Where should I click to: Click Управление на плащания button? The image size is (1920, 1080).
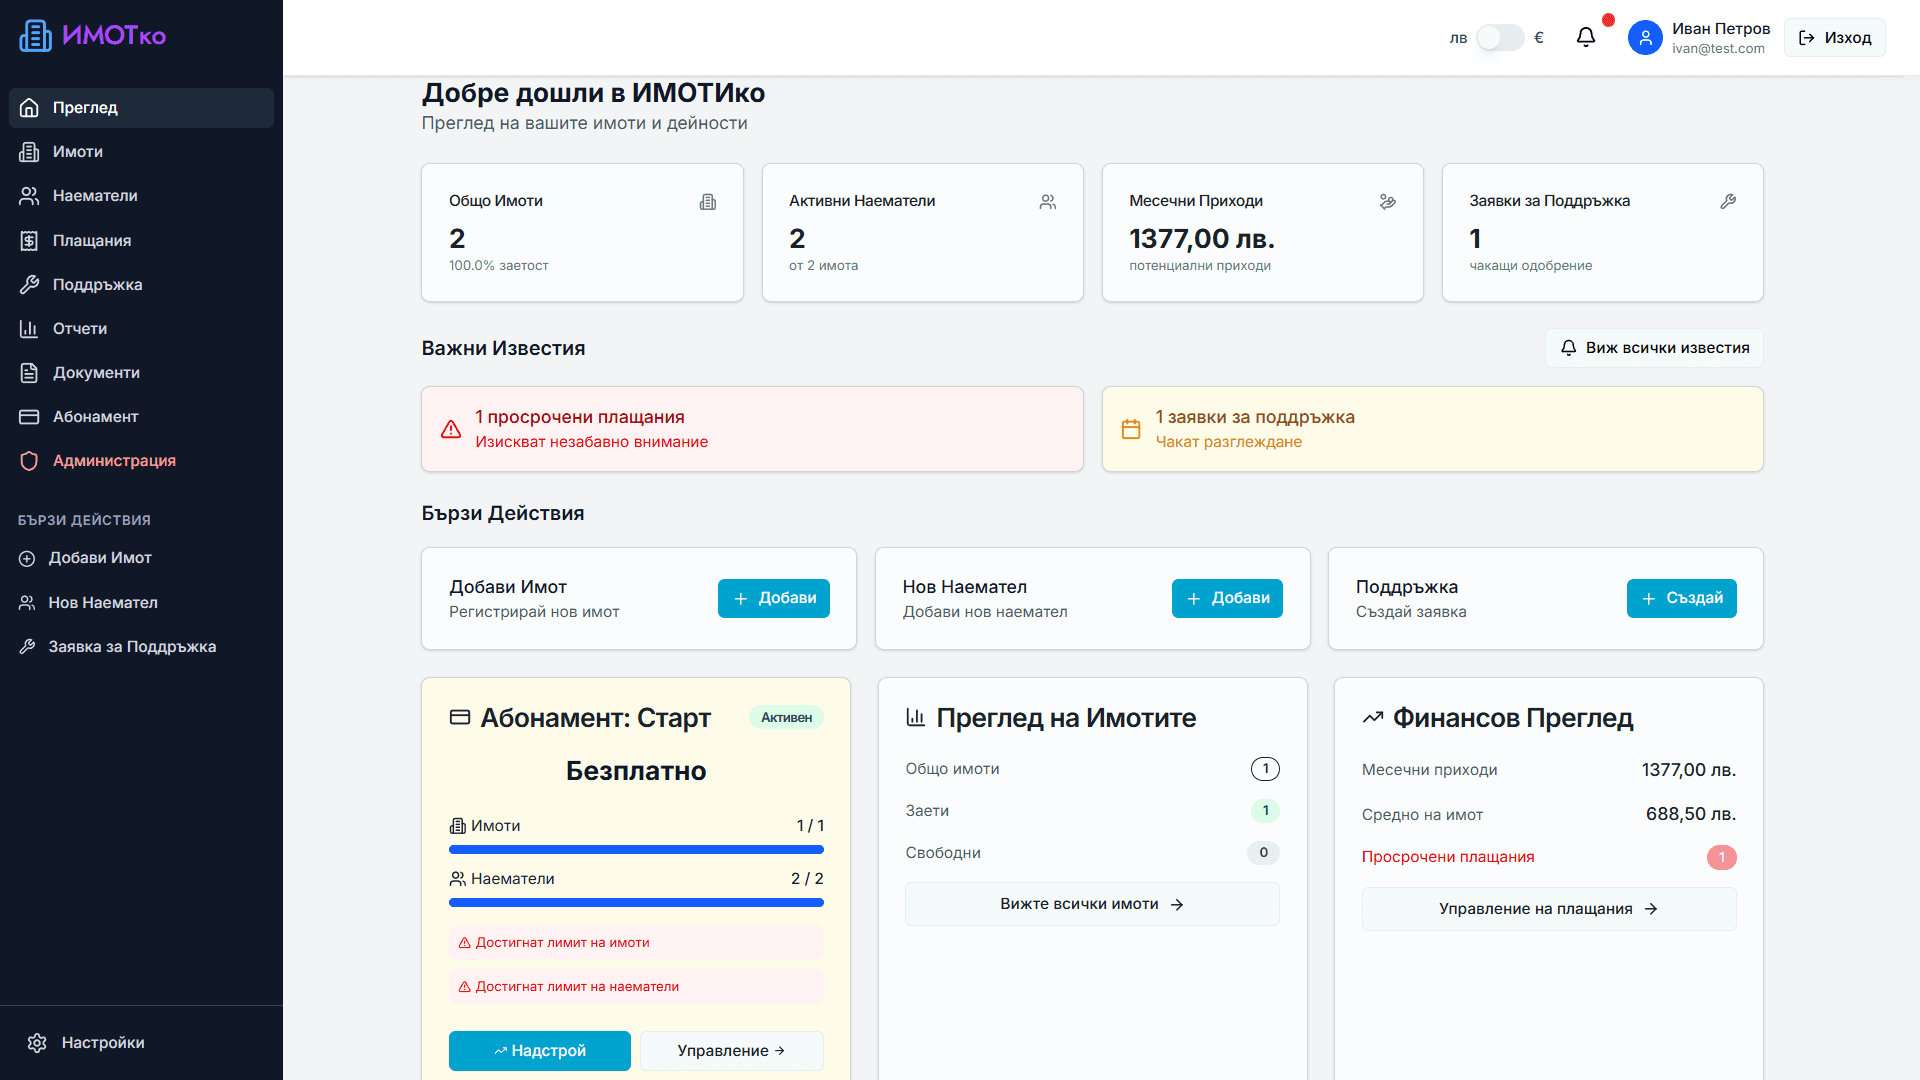click(x=1549, y=909)
